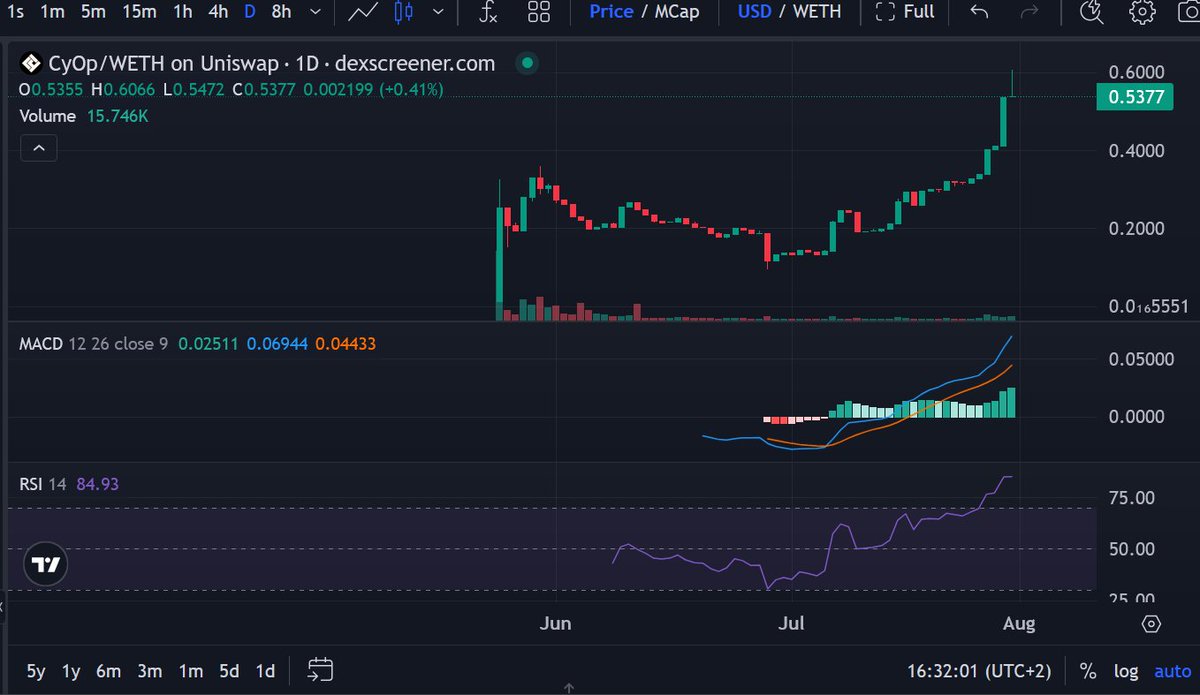Open the timeframe dropdown chevron
1200x695 pixels.
click(x=316, y=12)
